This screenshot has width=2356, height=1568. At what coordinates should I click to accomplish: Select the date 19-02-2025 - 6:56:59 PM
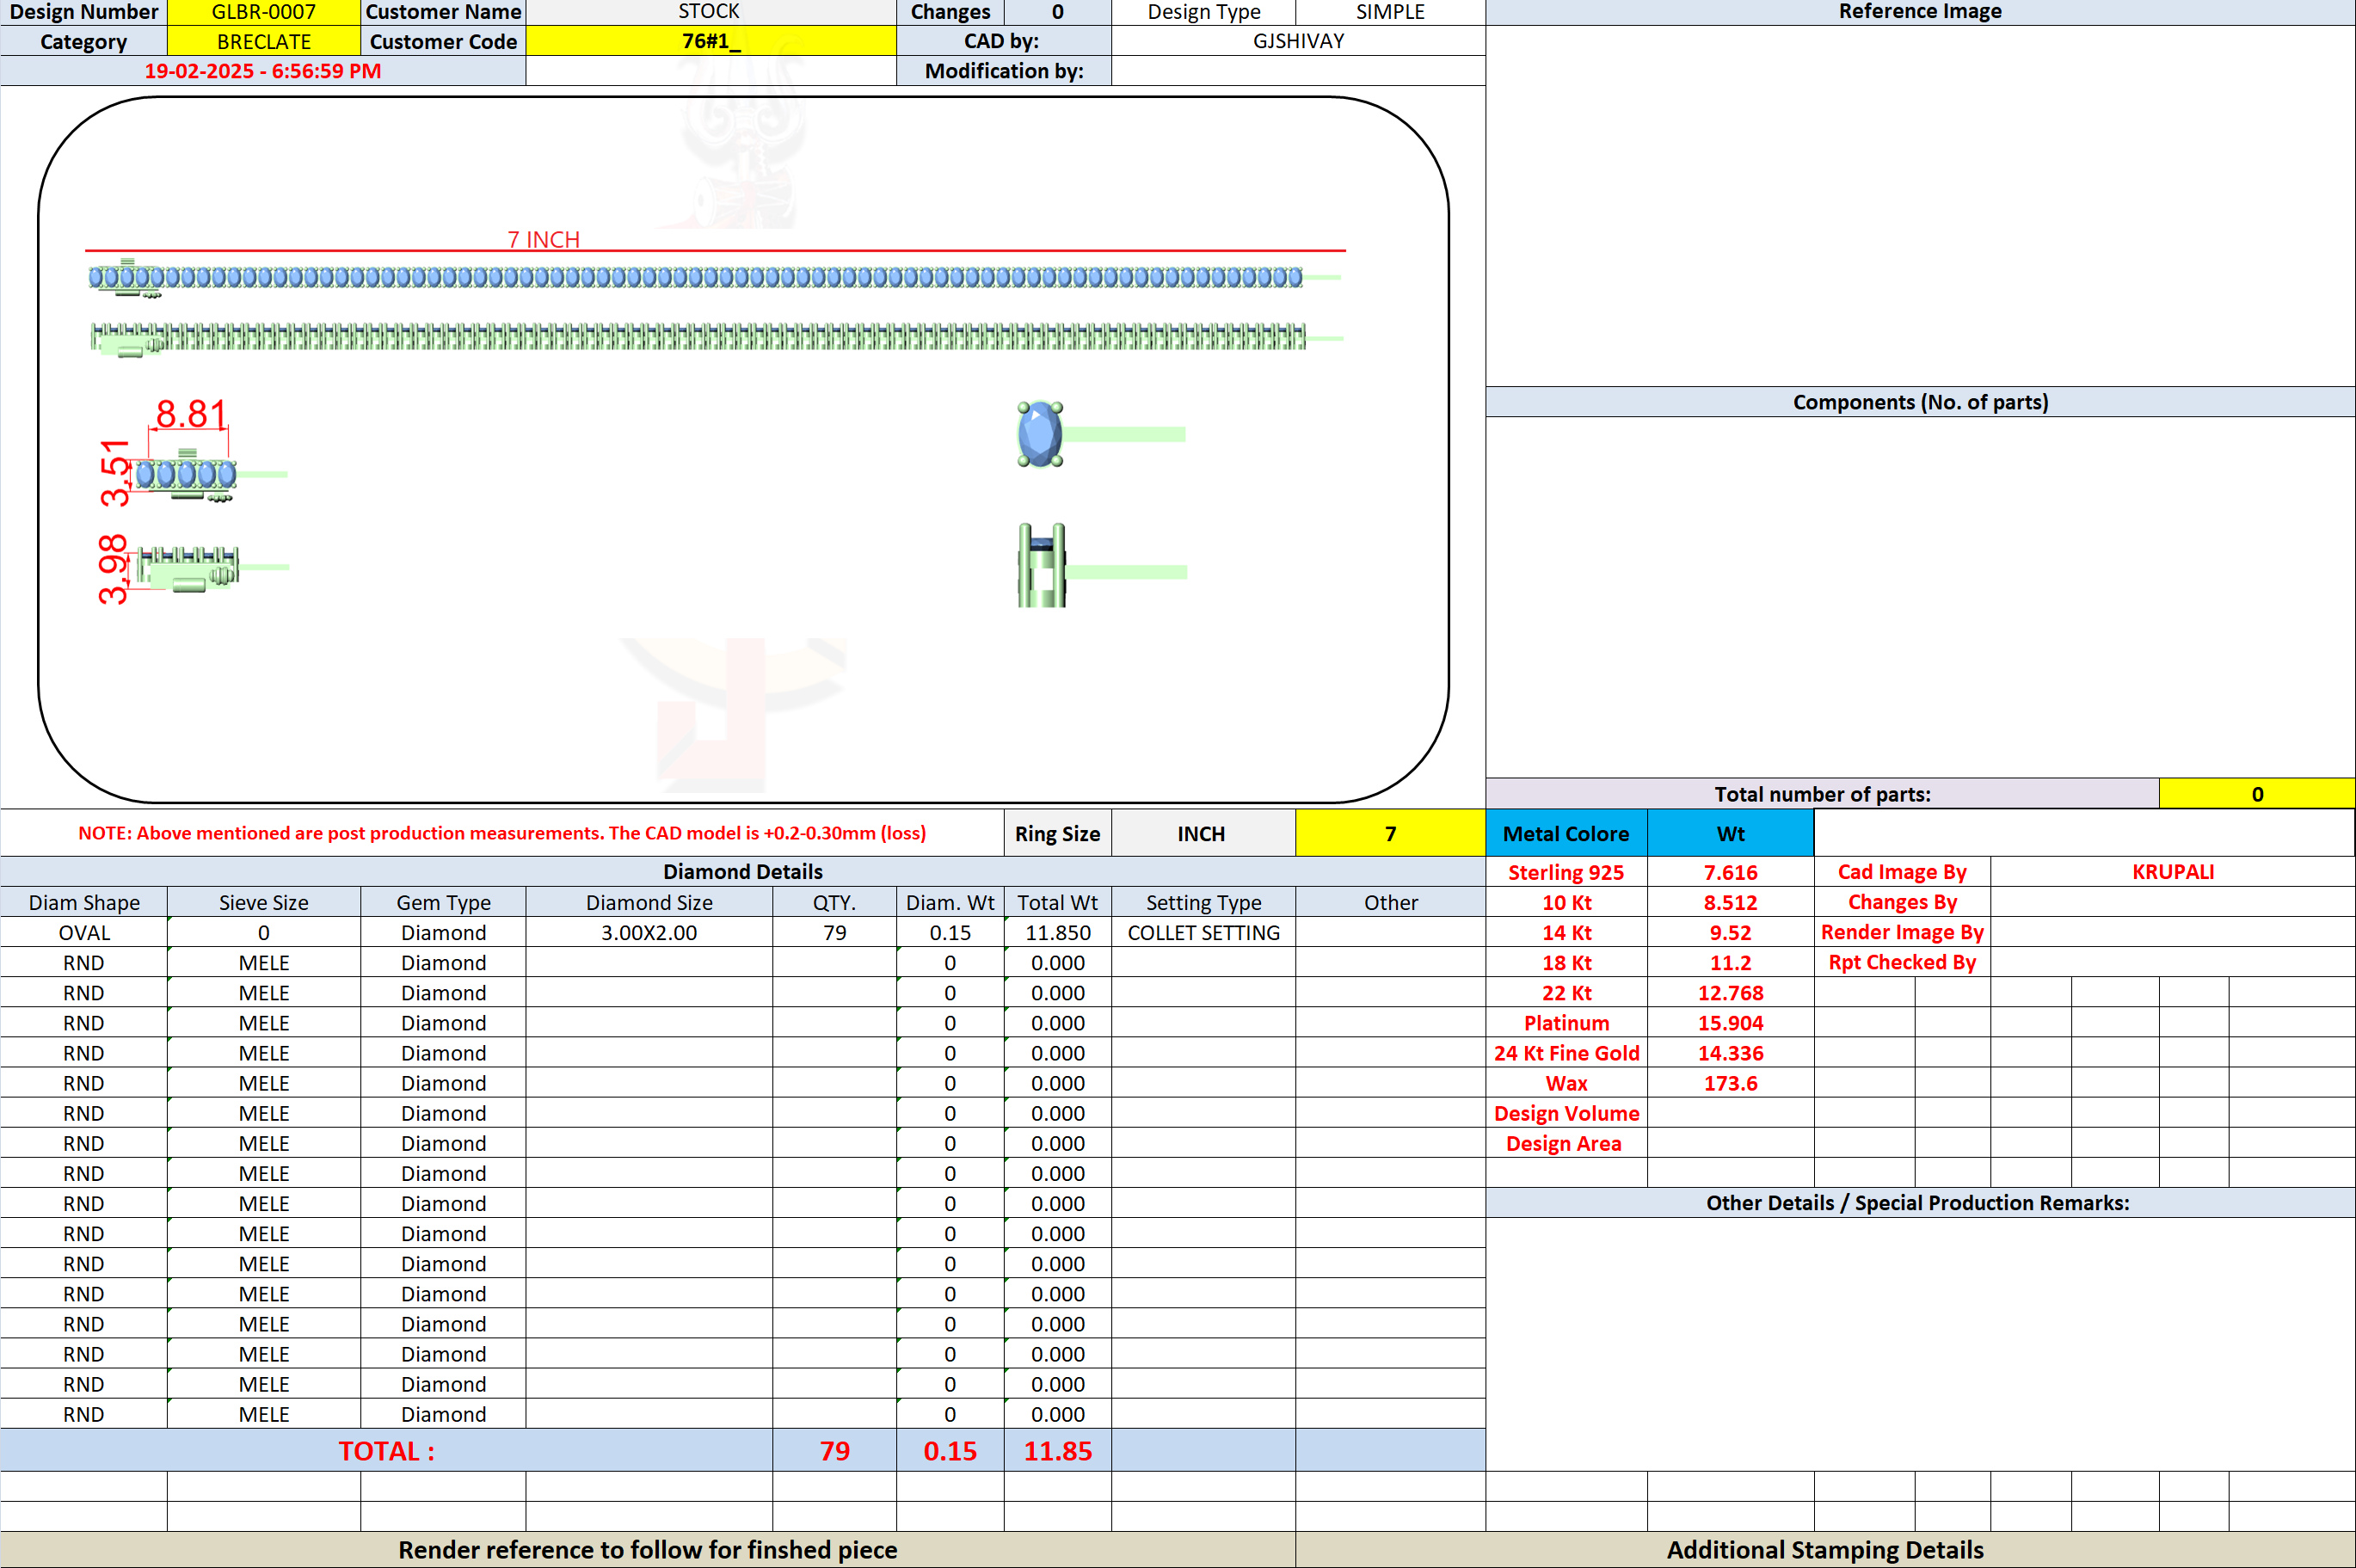(263, 71)
